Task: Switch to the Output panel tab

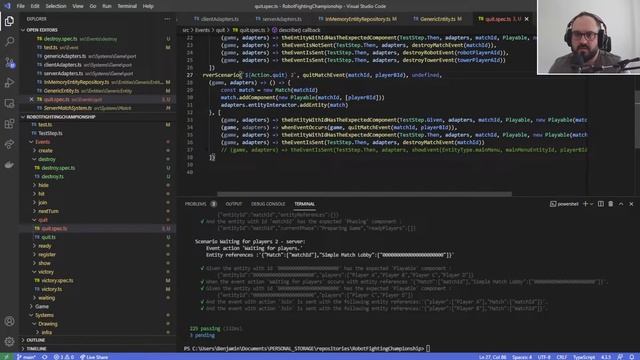Action: 234,204
